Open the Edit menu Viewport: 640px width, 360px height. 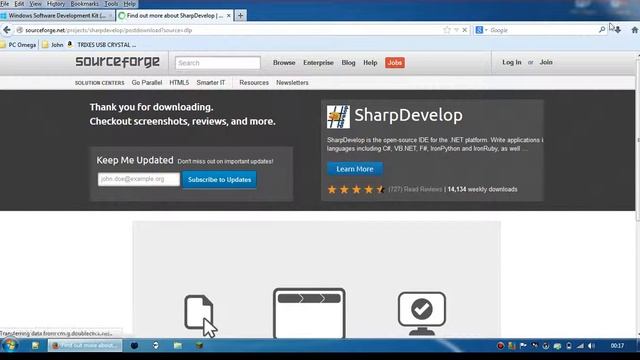(19, 4)
